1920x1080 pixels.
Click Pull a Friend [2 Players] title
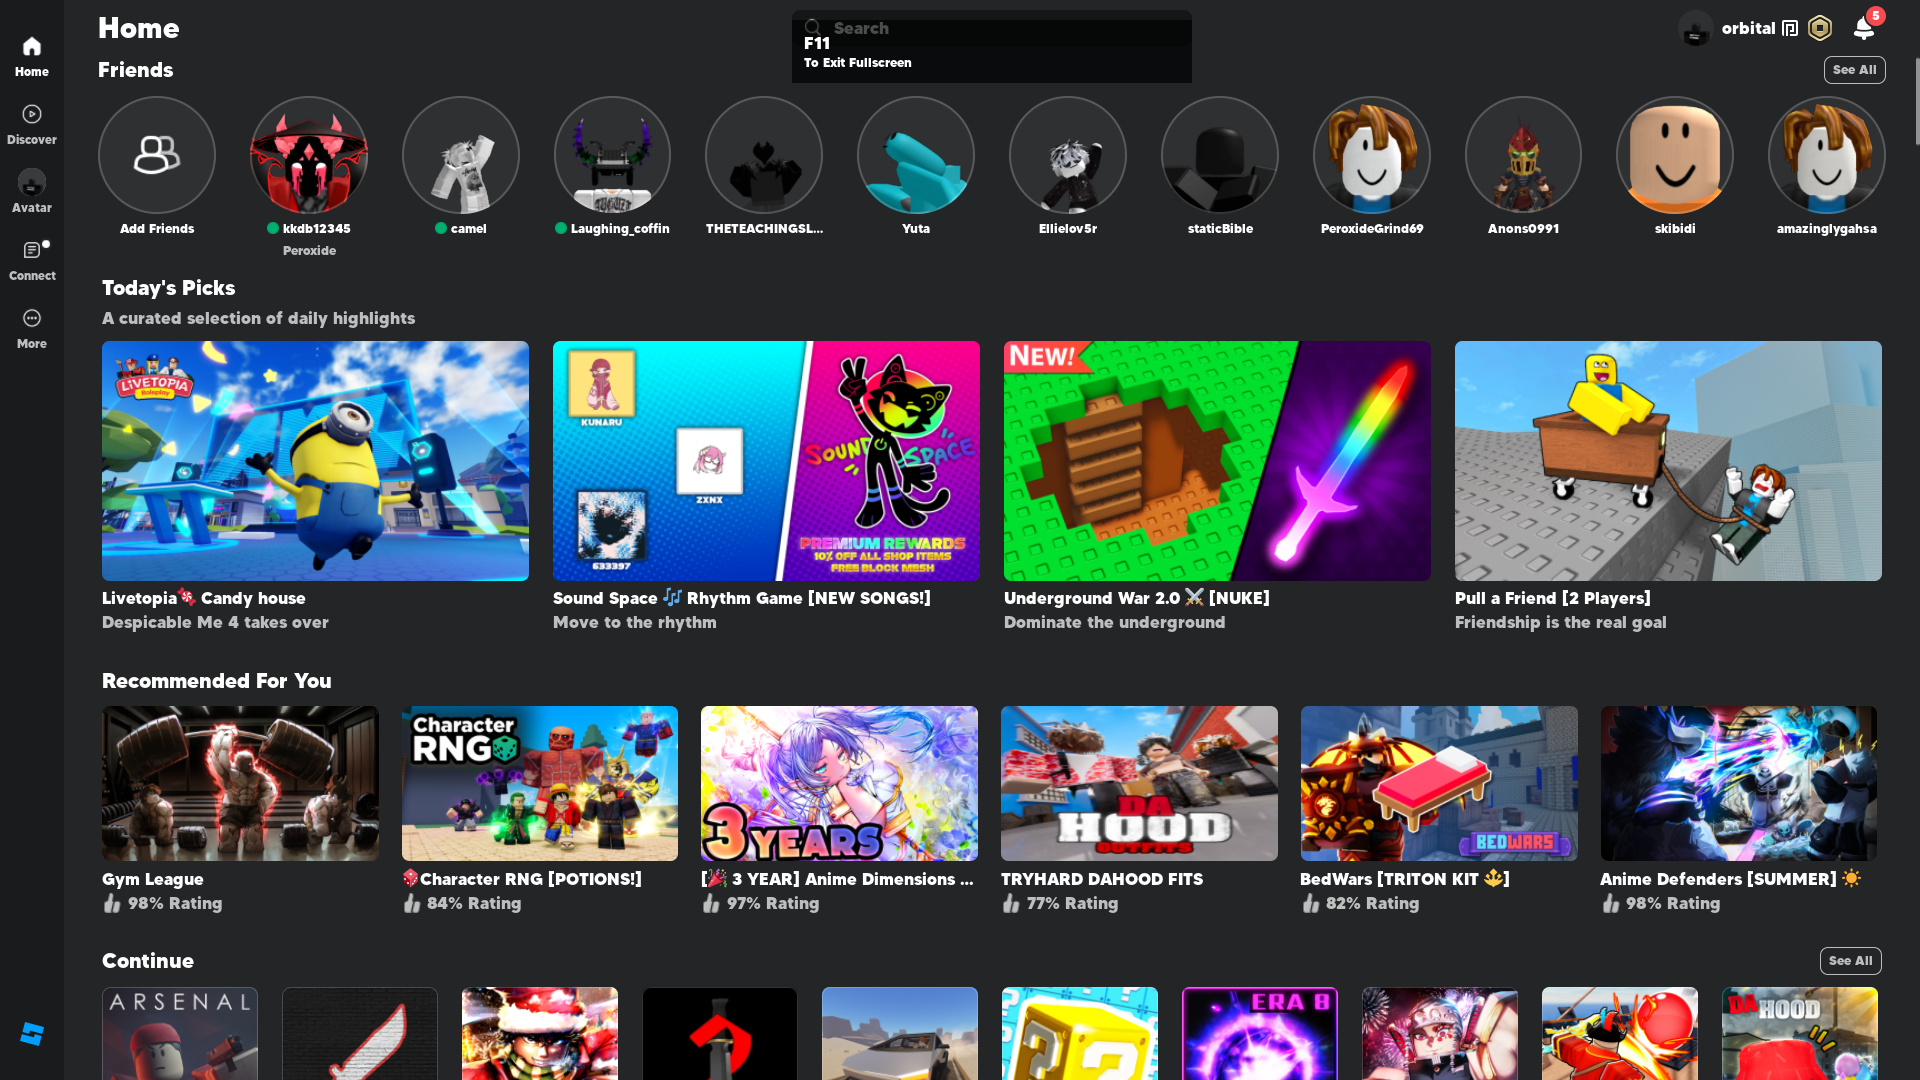[1553, 598]
